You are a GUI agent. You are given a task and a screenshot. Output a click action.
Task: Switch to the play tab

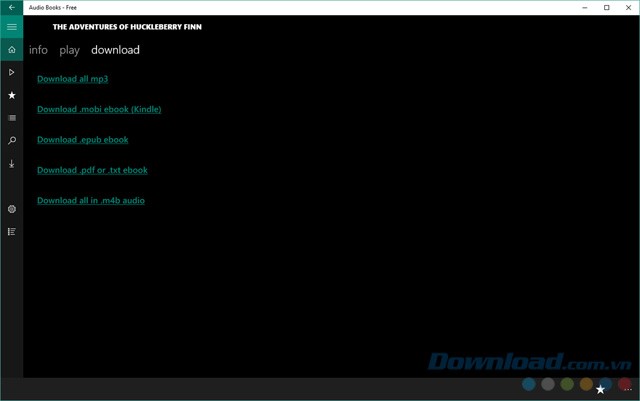pos(69,50)
